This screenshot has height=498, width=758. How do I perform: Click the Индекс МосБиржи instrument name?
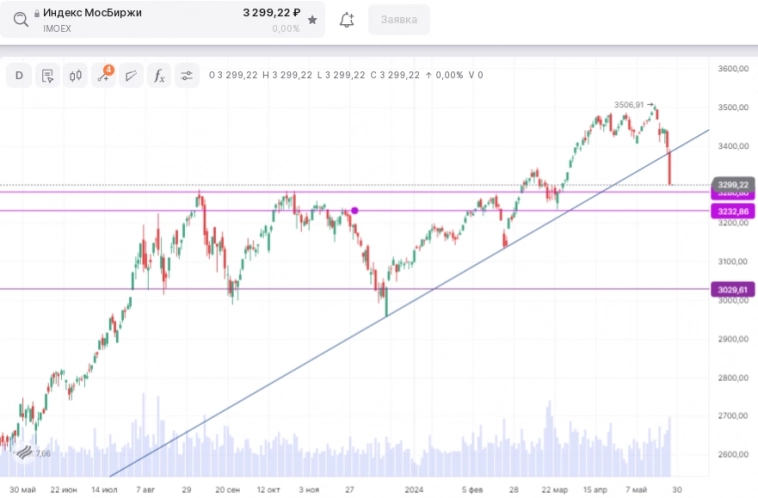tap(92, 13)
